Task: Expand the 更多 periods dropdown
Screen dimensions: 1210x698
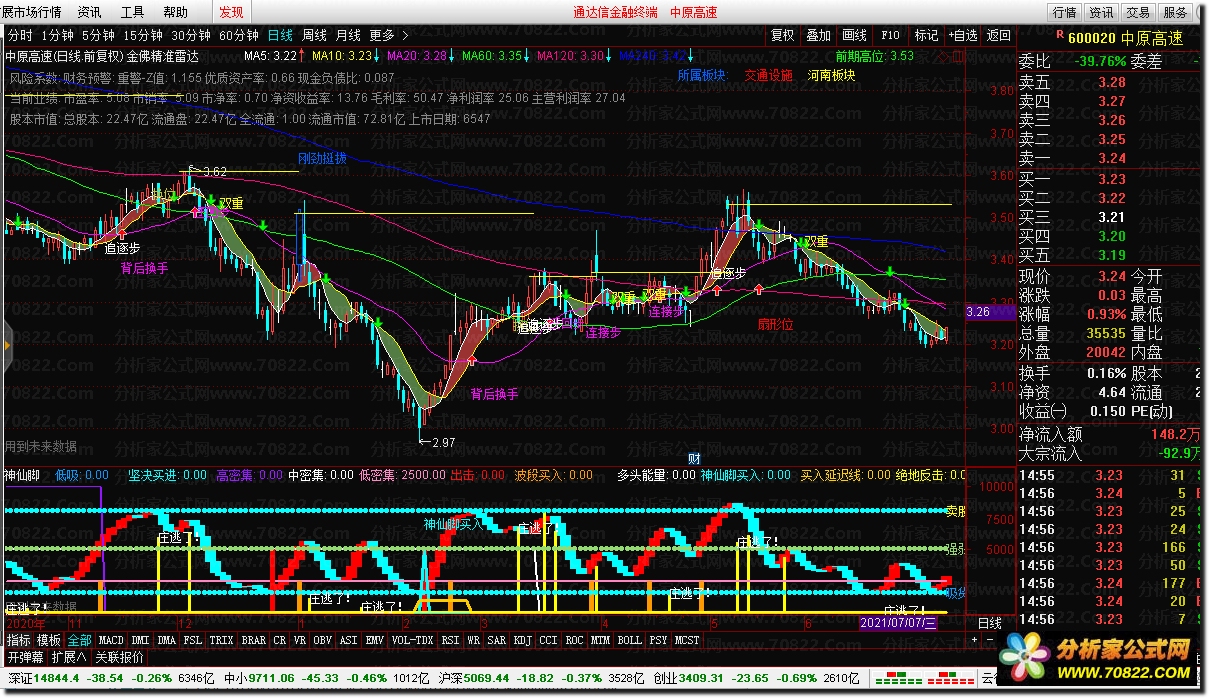Action: click(x=389, y=35)
